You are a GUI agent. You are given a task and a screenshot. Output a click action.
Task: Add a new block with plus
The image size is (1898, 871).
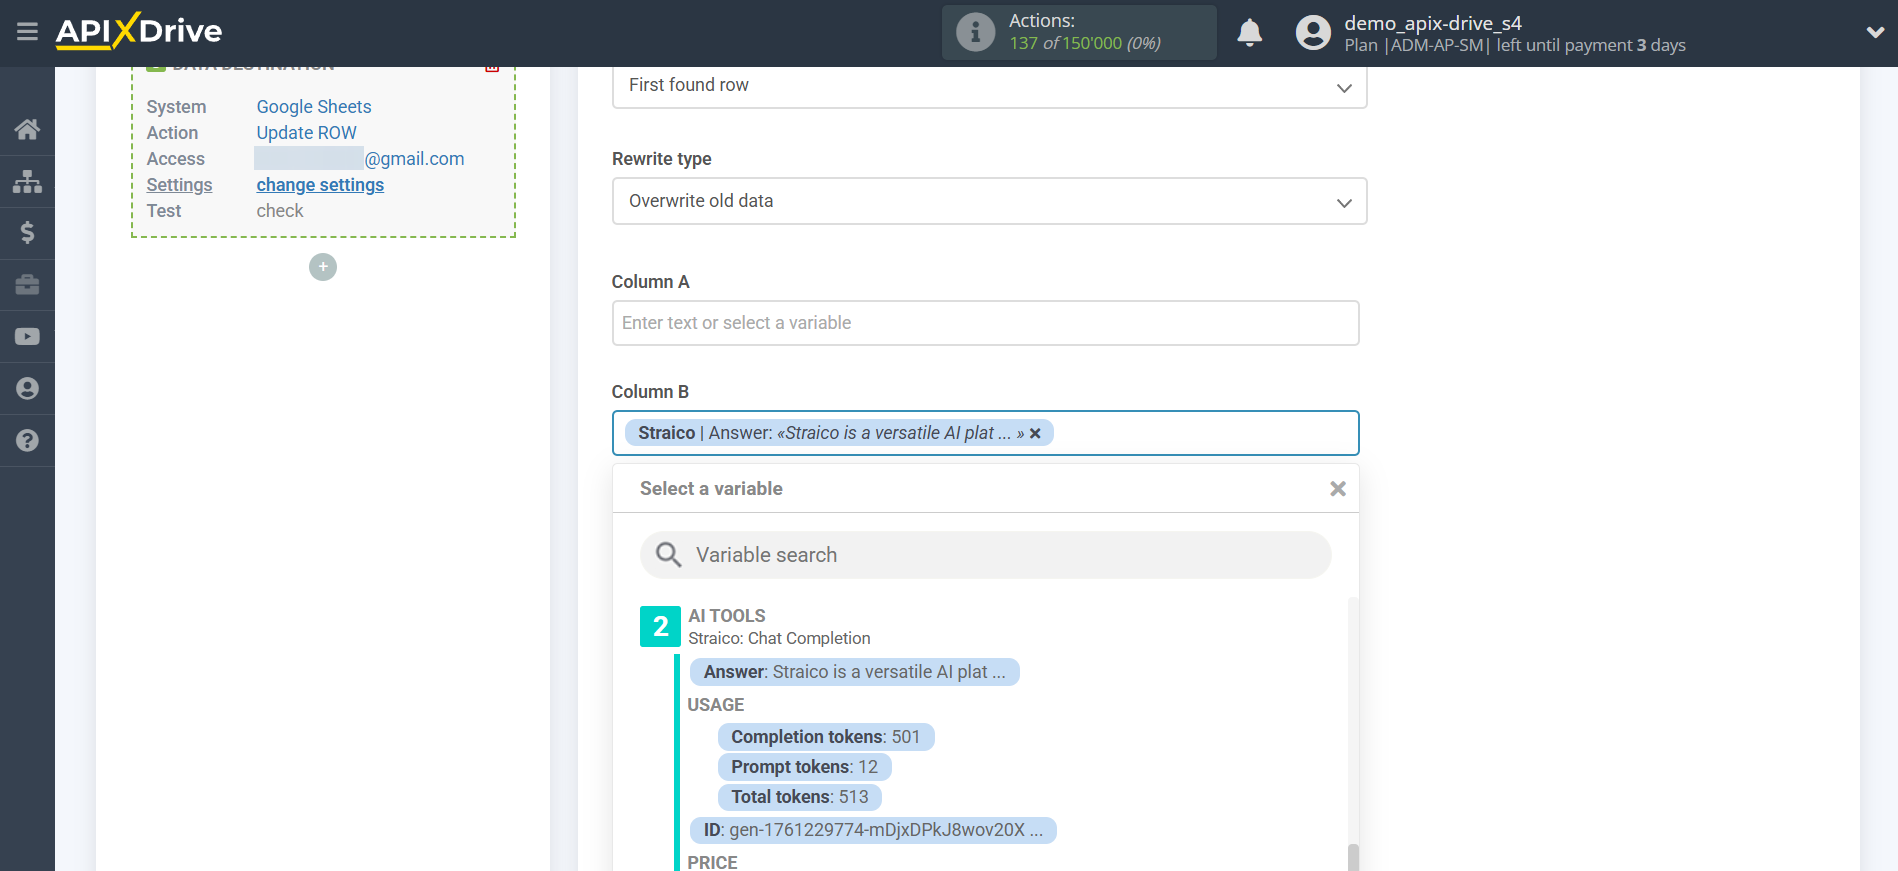point(323,267)
